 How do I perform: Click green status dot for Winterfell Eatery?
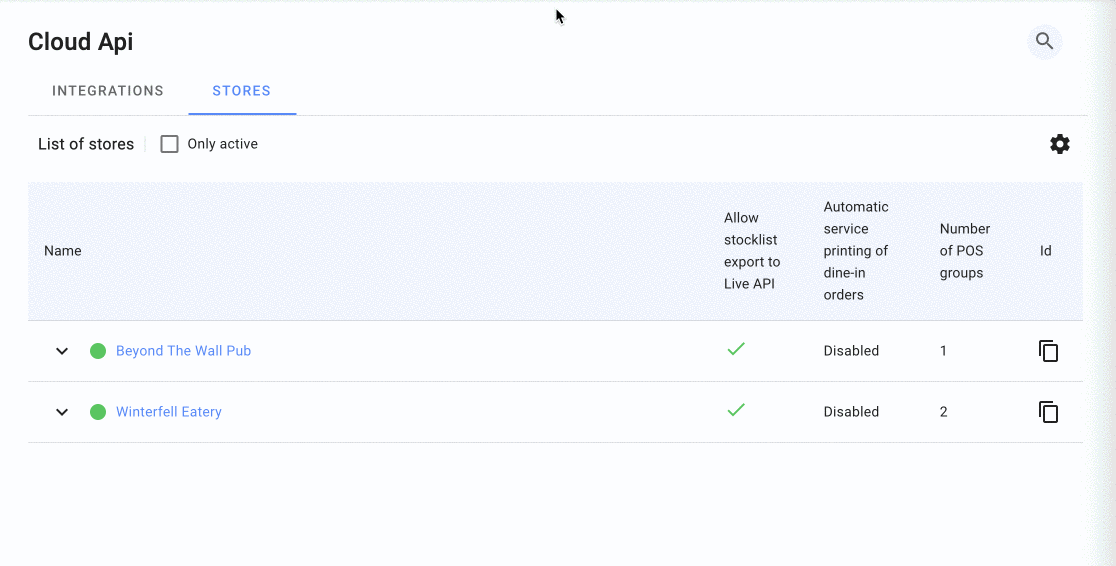(x=98, y=412)
